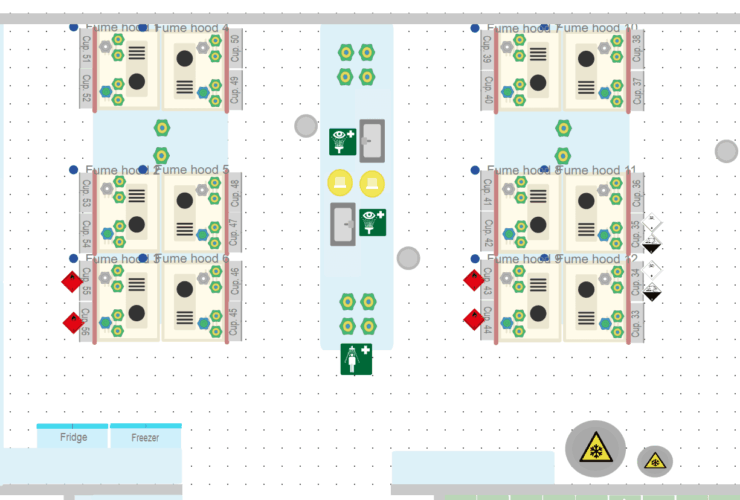Click the gray circle right of Cup. 49
This screenshot has width=740, height=500.
point(306,126)
